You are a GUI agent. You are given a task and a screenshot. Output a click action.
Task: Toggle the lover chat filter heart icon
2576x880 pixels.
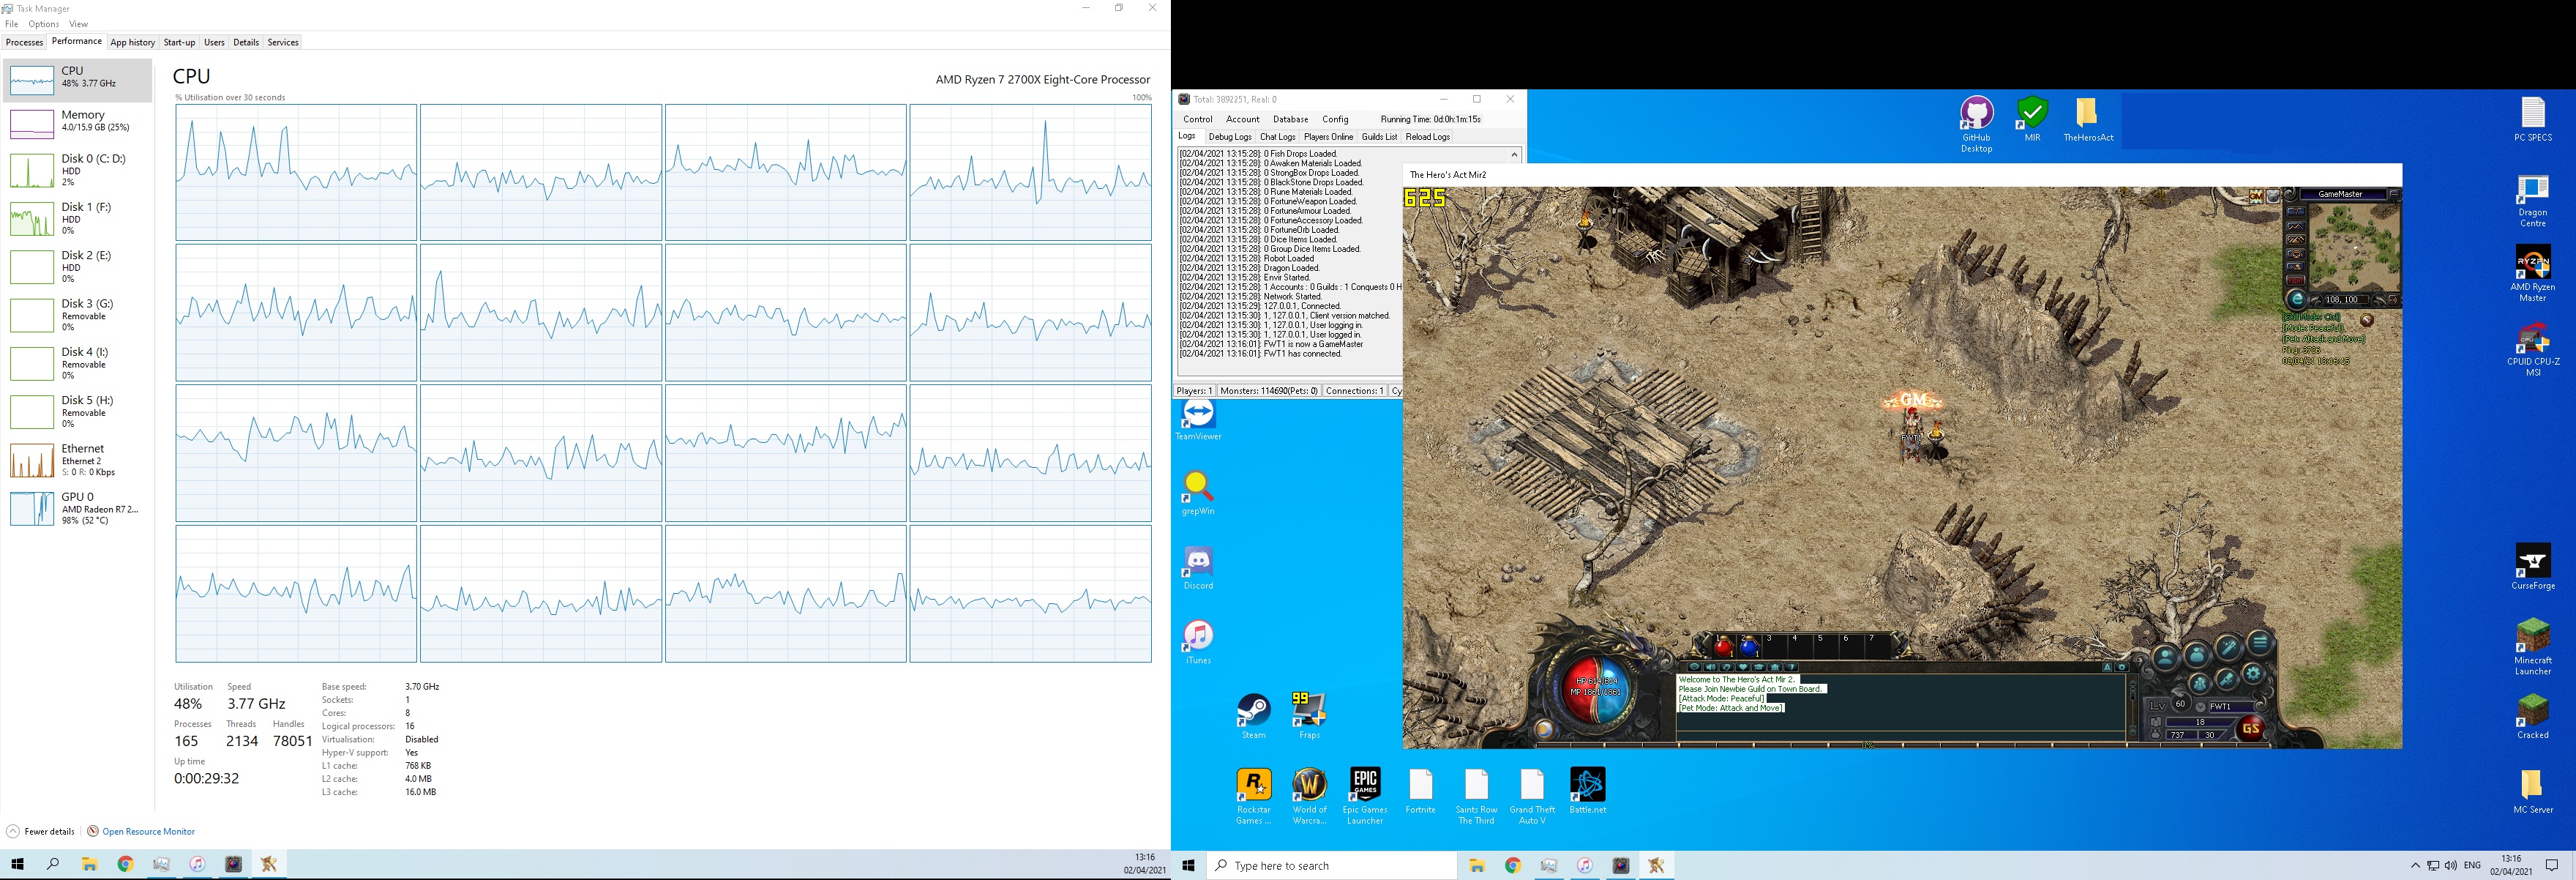[x=1743, y=667]
